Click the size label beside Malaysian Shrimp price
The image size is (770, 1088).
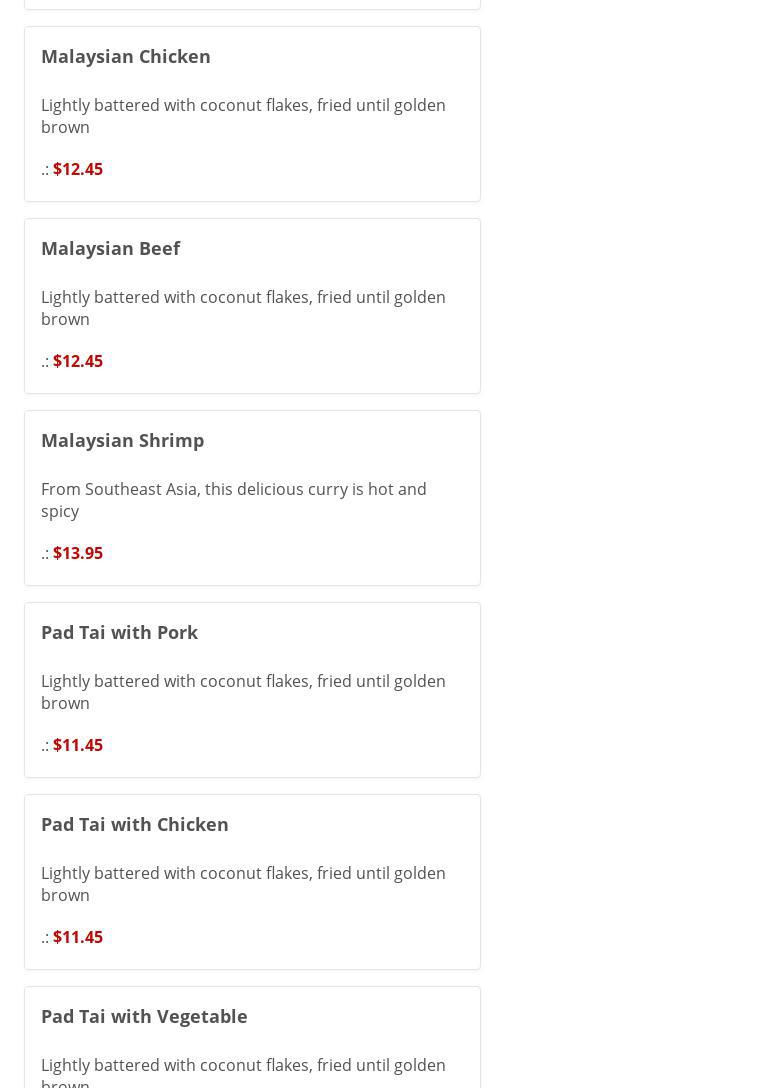click(45, 553)
